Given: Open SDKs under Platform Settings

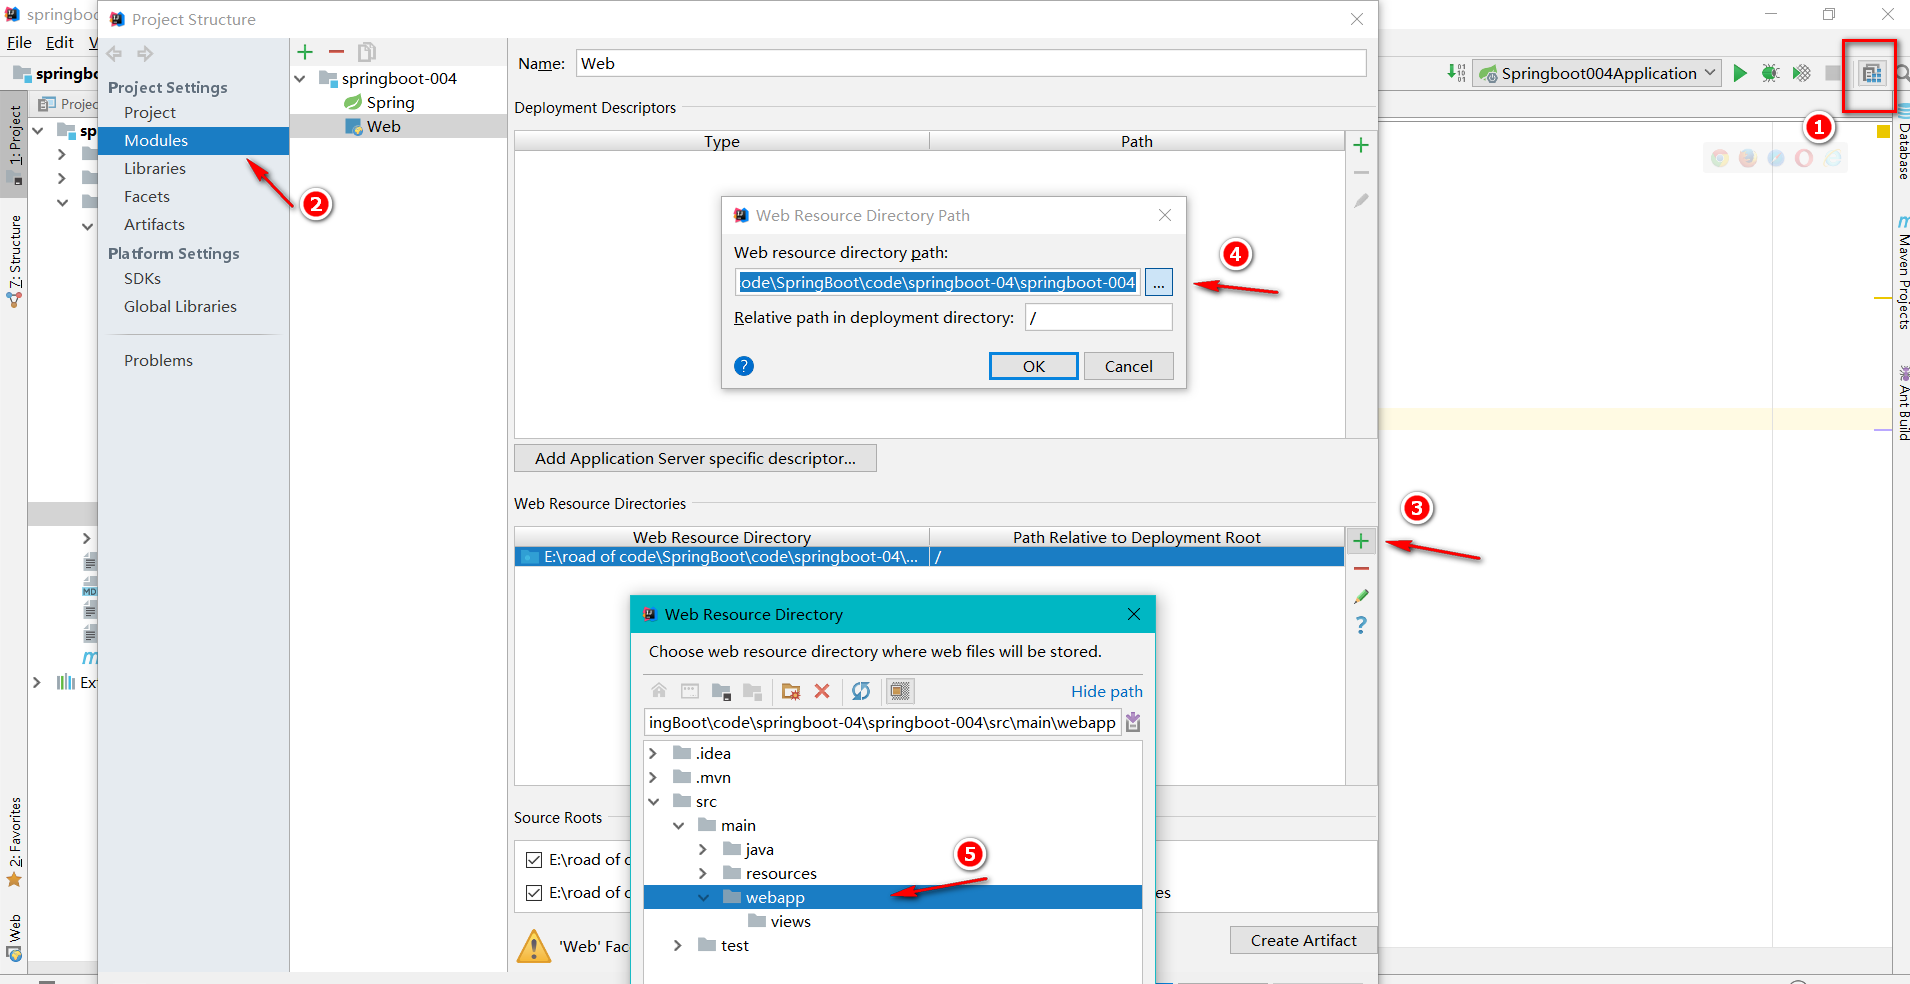Looking at the screenshot, I should click(142, 278).
